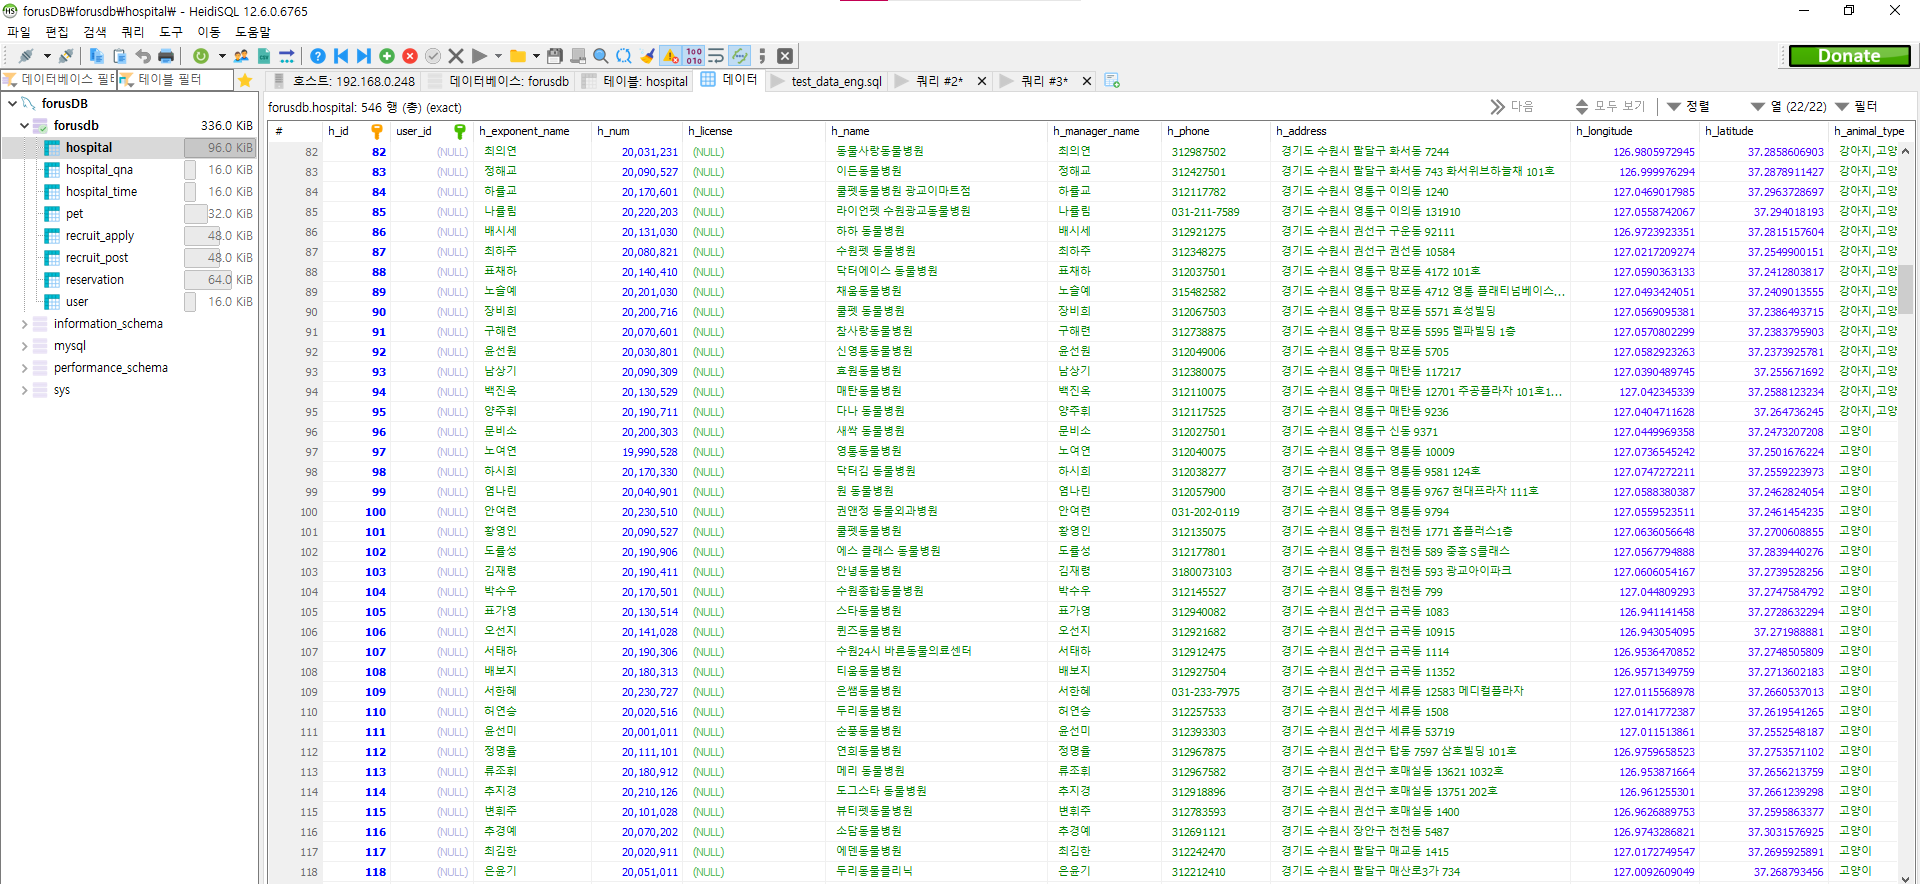Click the 필터 filter button
Screen dimensions: 1920x884
(x=1856, y=106)
